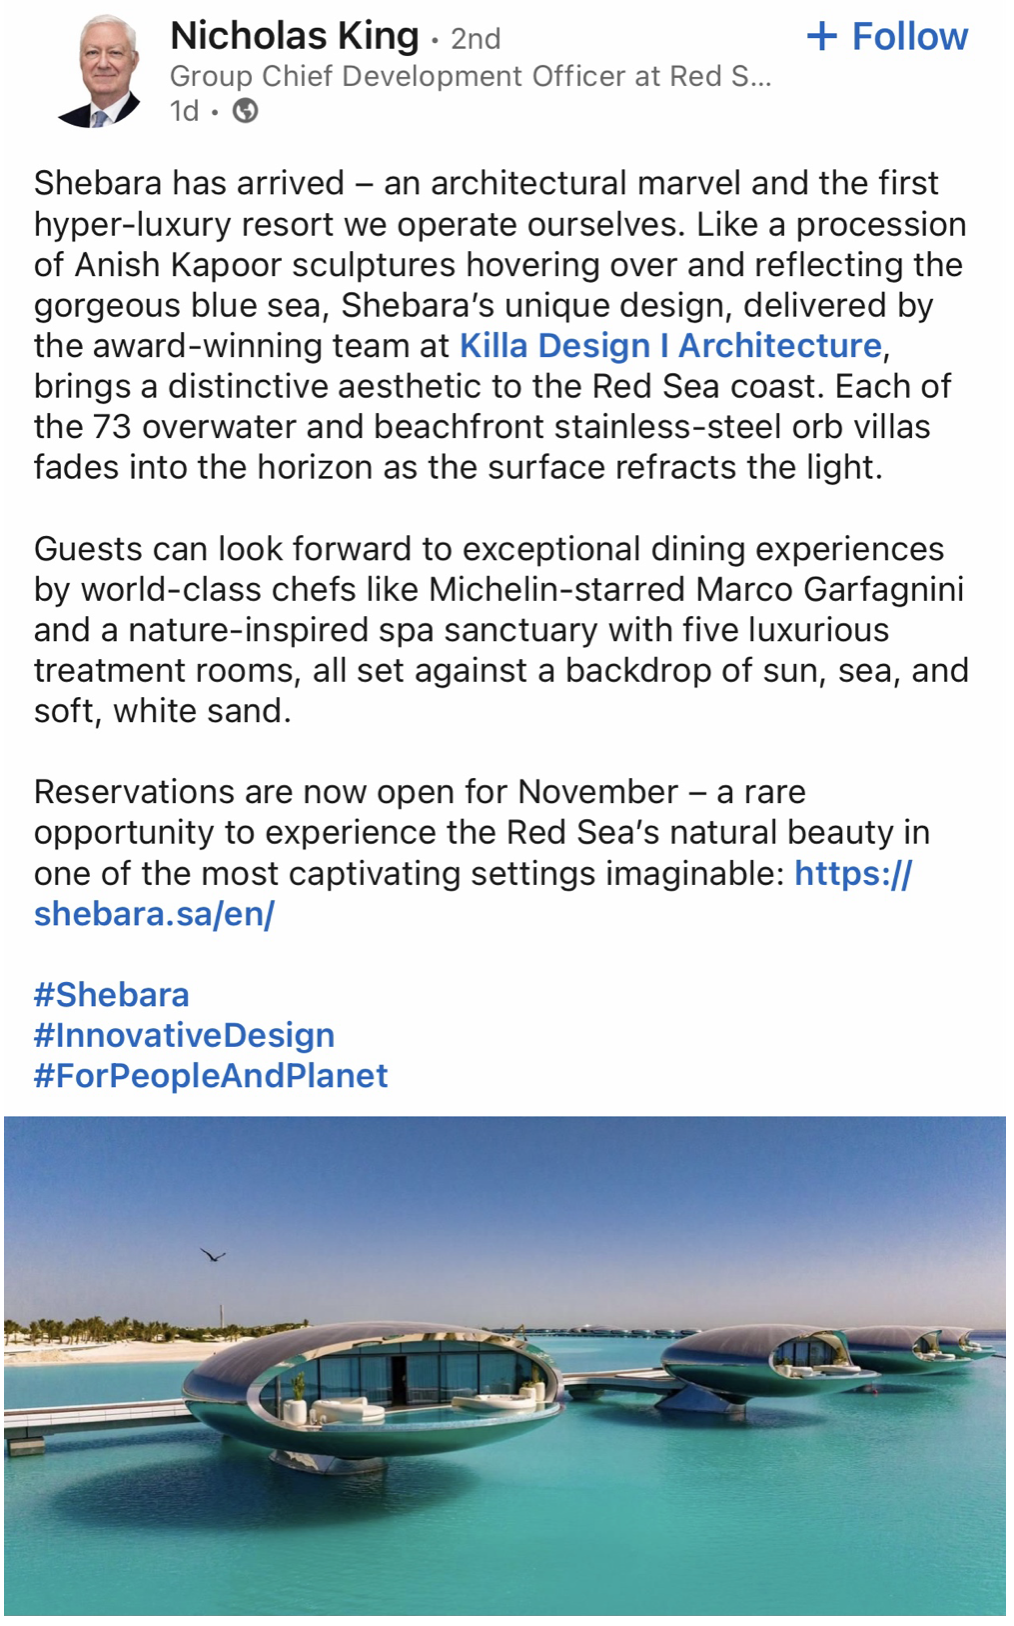Click the 1d post timestamp

[x=184, y=111]
